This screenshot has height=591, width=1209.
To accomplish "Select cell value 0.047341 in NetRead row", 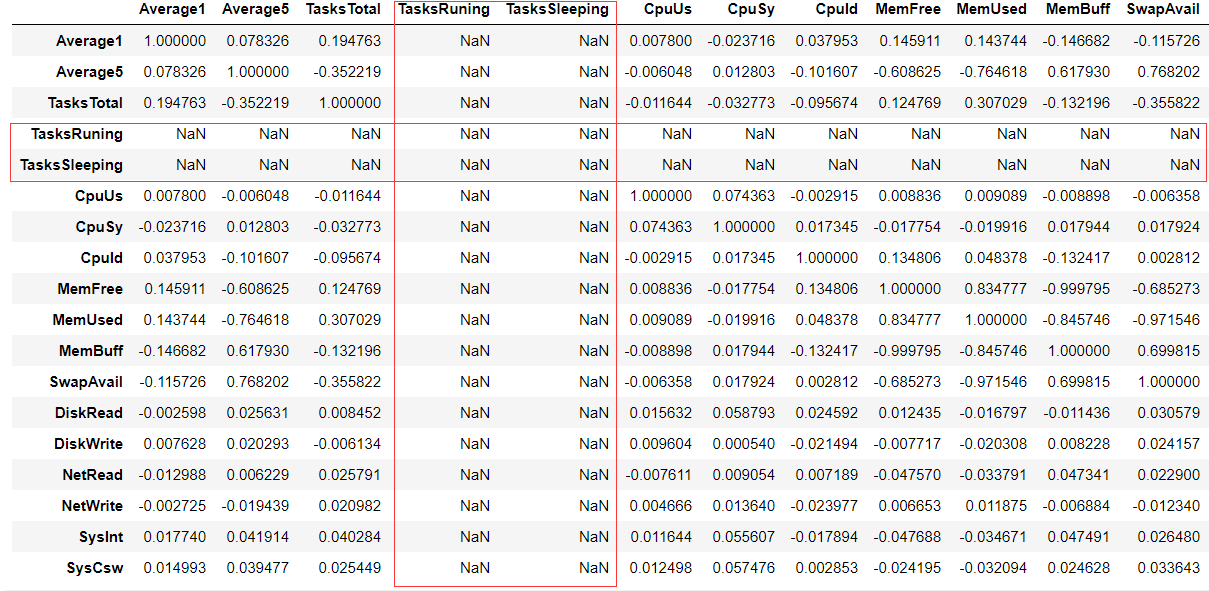I will pos(1078,475).
